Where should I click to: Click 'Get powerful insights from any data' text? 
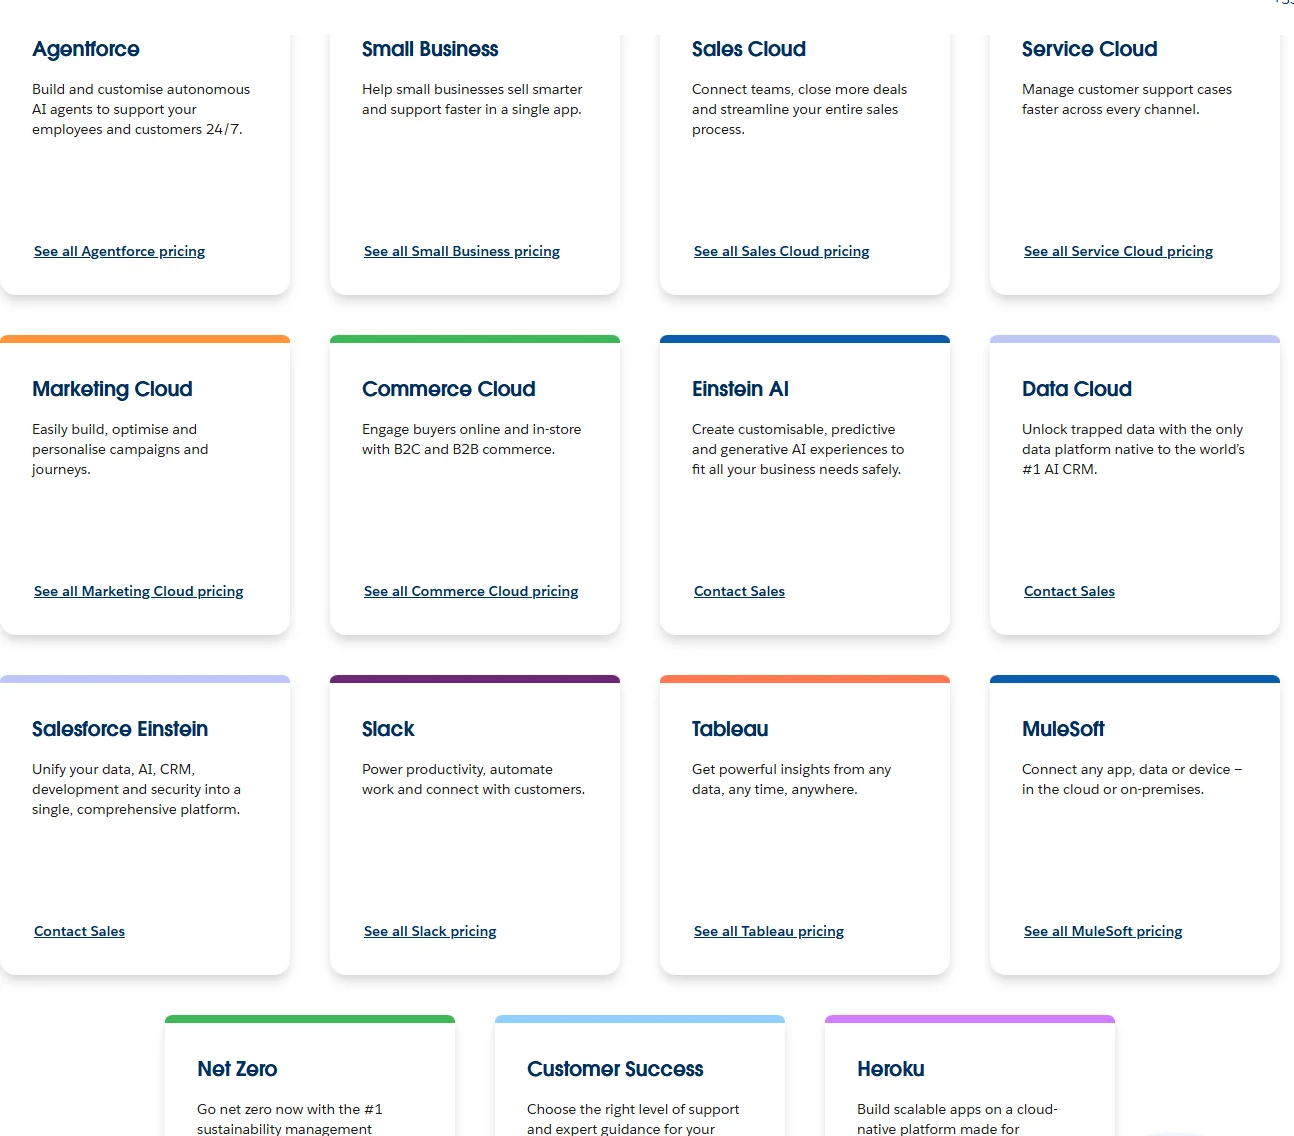tap(791, 779)
